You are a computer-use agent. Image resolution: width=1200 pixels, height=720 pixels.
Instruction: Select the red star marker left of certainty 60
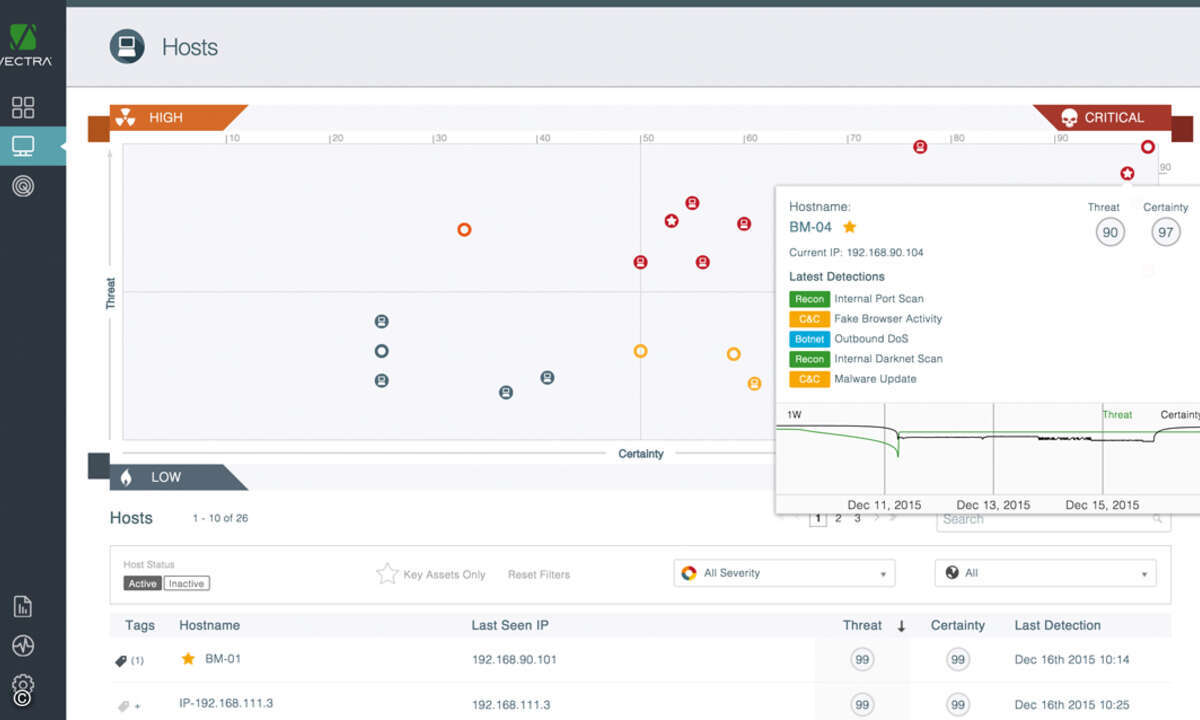pyautogui.click(x=671, y=221)
